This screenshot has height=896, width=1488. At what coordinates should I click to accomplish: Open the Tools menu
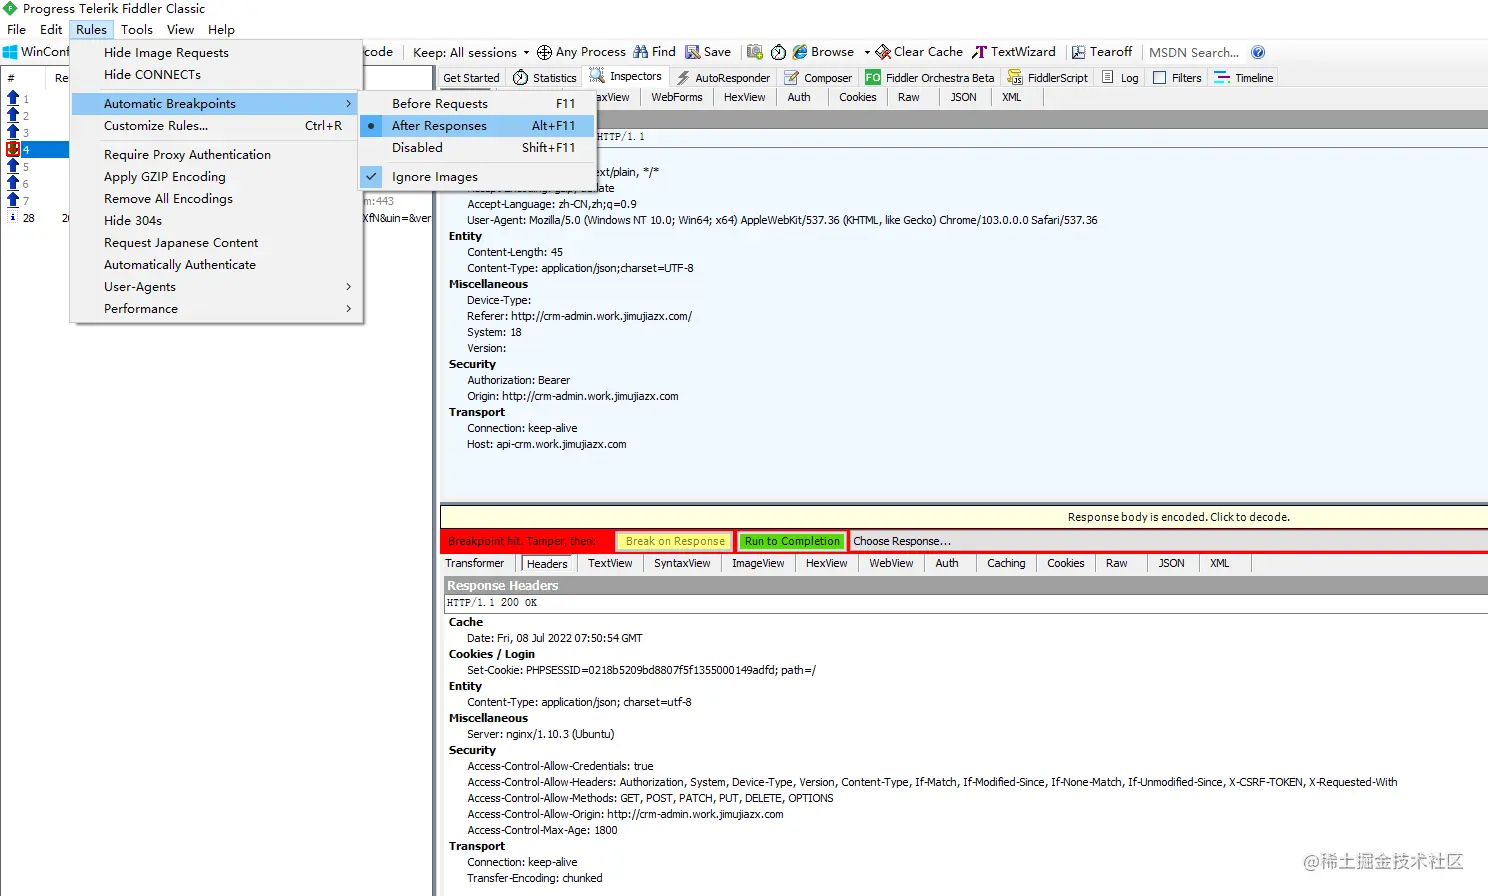[x=137, y=30]
